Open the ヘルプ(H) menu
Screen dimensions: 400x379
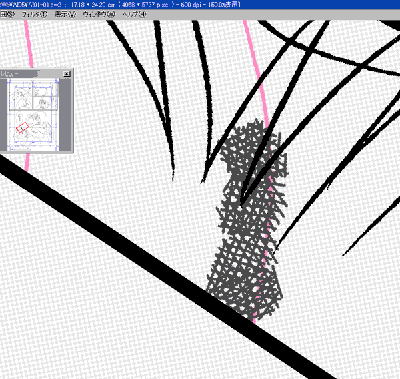134,14
